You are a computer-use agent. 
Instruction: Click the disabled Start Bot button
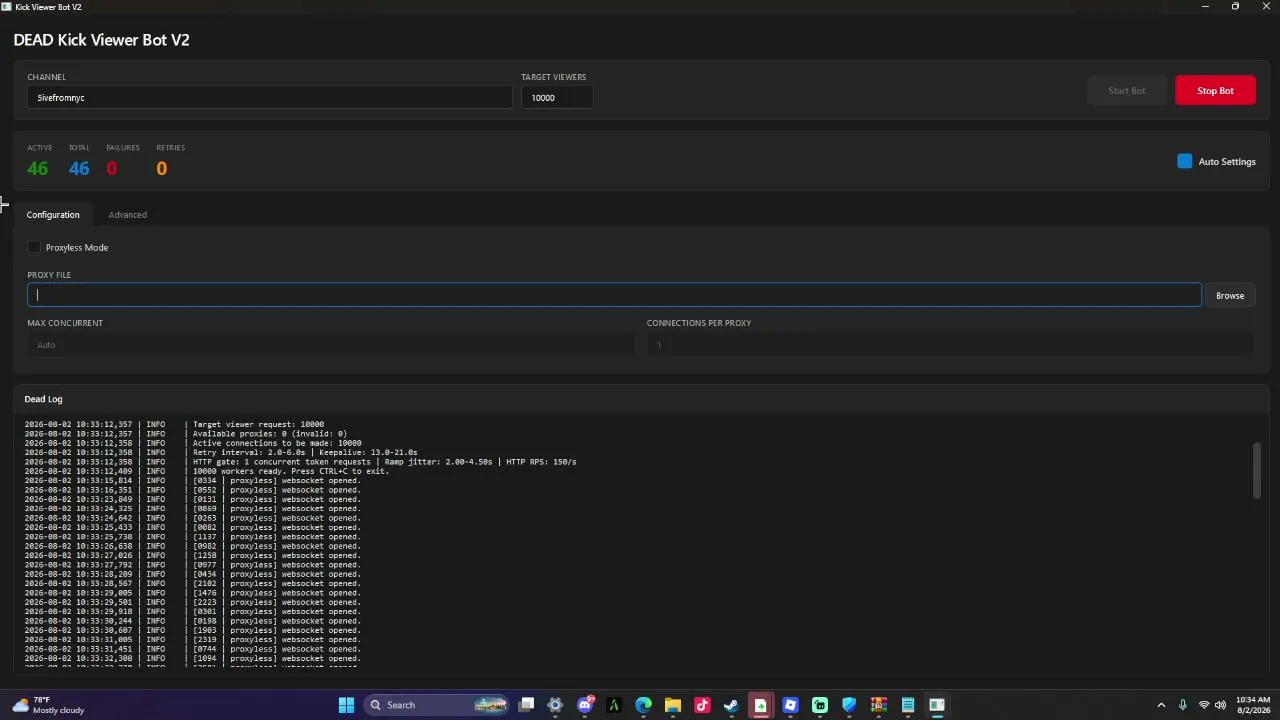tap(1126, 90)
